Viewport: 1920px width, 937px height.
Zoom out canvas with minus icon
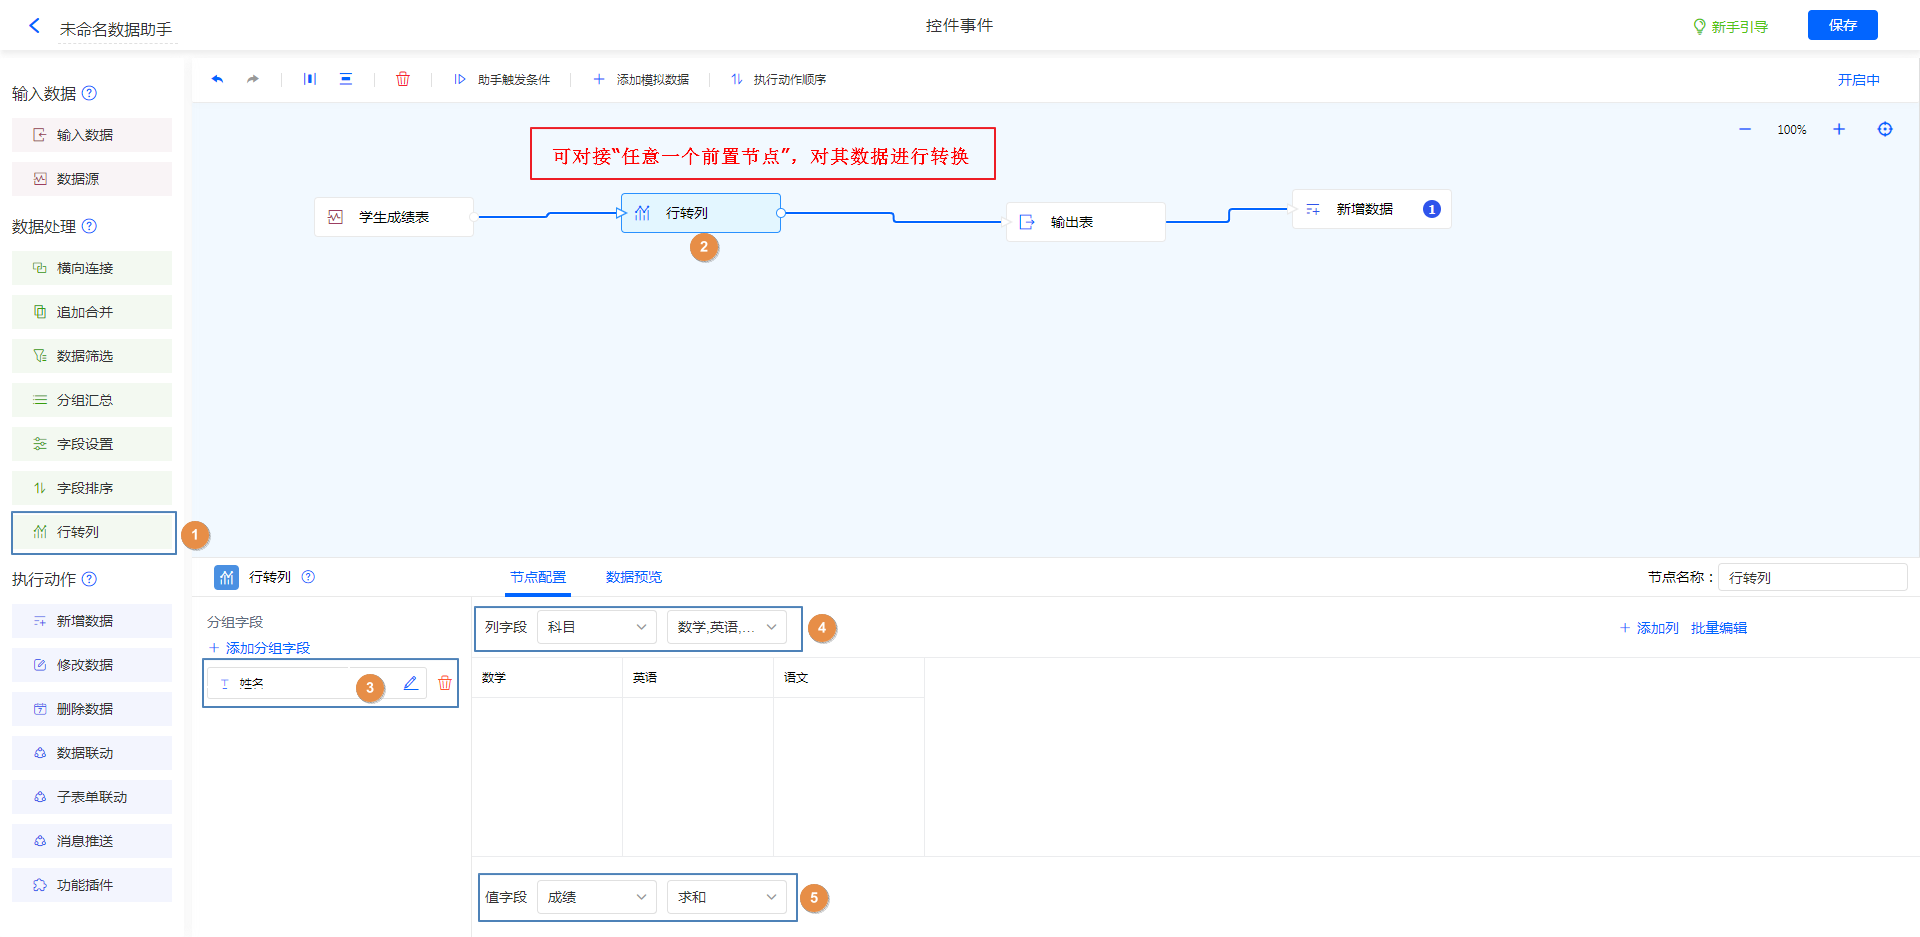pyautogui.click(x=1745, y=129)
